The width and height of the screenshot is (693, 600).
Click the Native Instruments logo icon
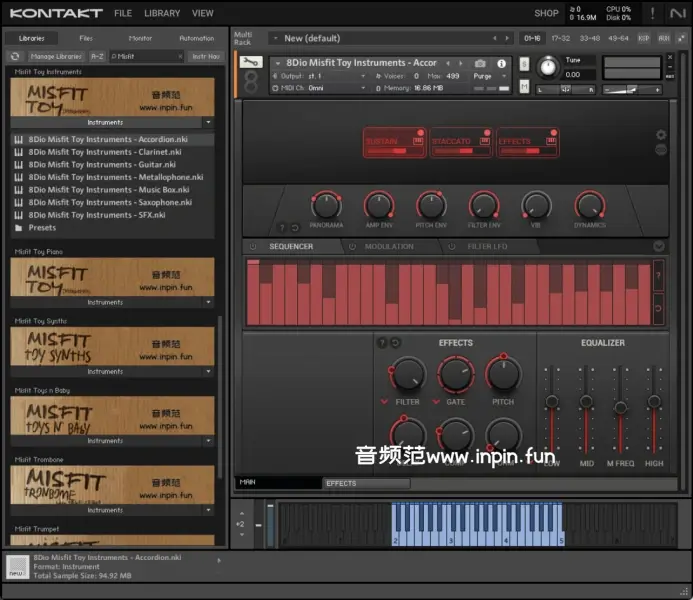coord(677,13)
